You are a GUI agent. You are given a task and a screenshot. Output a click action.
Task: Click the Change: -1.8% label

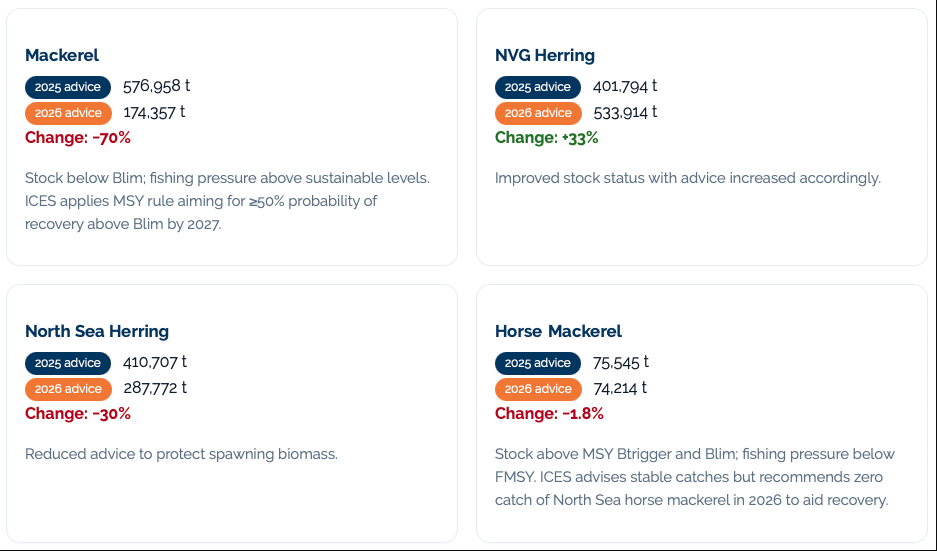coord(549,414)
